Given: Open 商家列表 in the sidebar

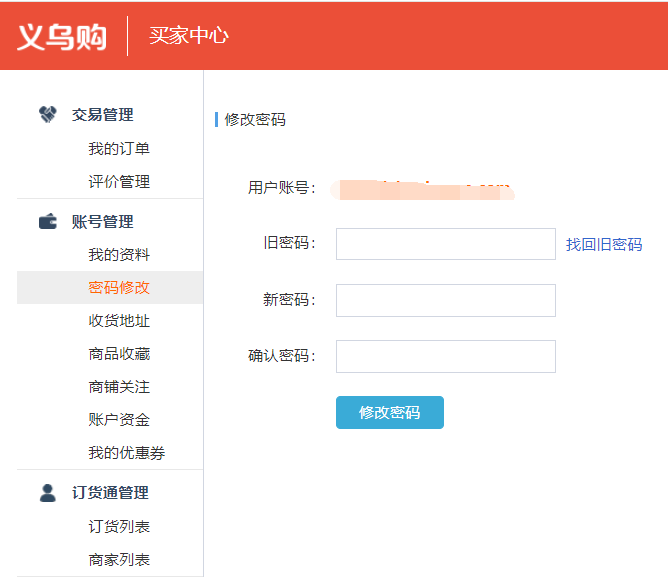Looking at the screenshot, I should (x=119, y=560).
